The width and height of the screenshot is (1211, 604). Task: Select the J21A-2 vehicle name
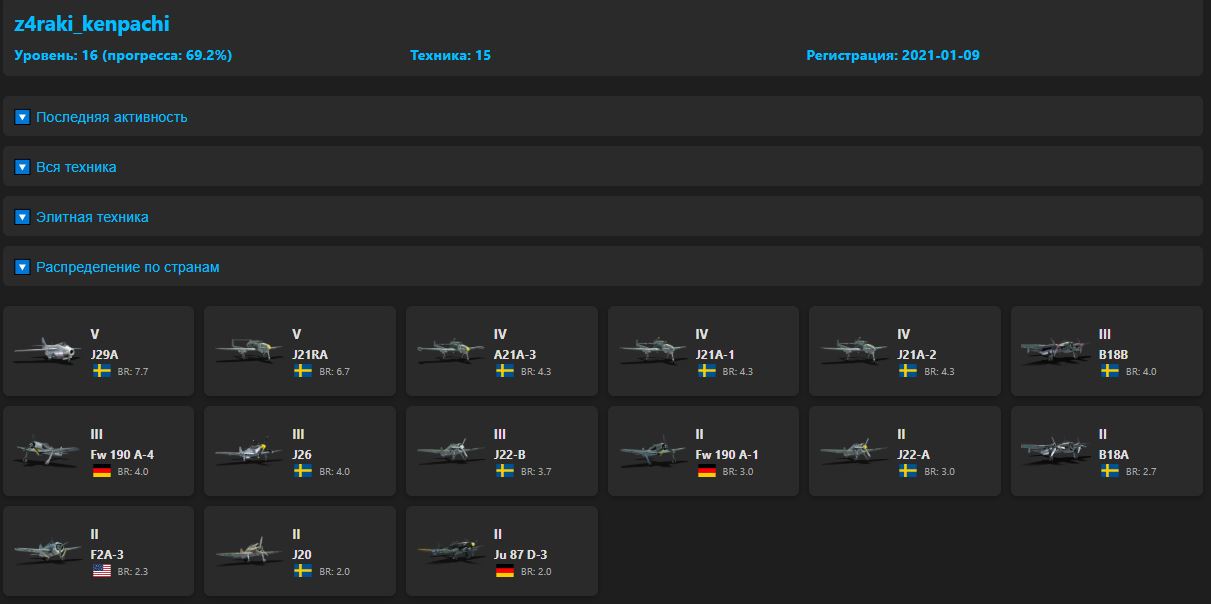(918, 354)
